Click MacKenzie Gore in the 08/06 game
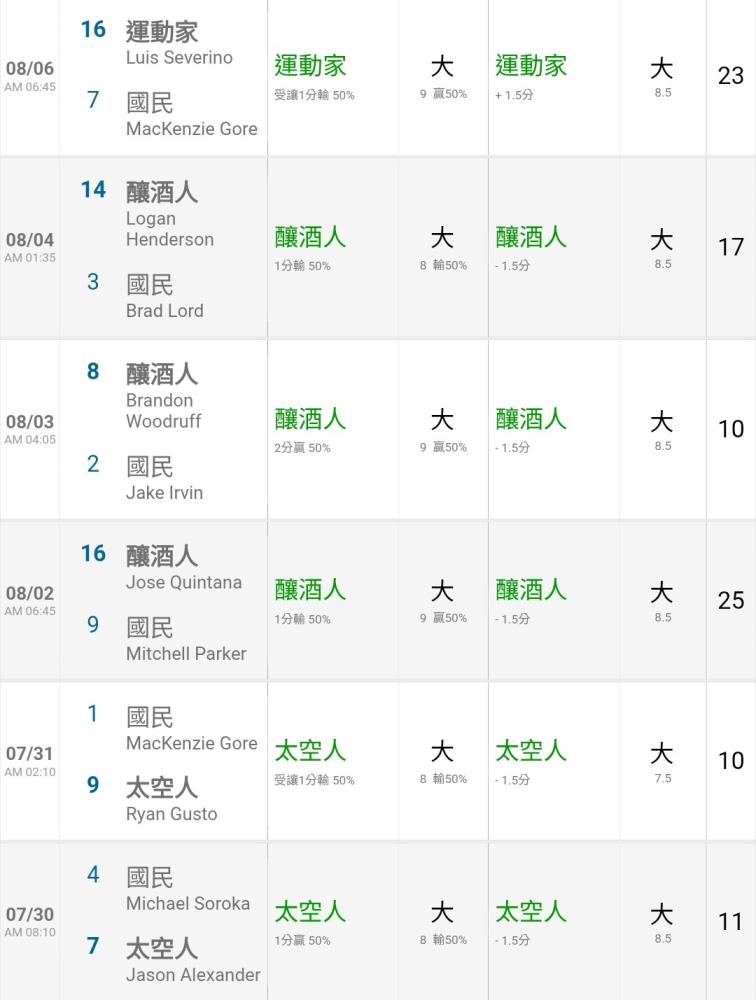The width and height of the screenshot is (756, 1000). [191, 129]
